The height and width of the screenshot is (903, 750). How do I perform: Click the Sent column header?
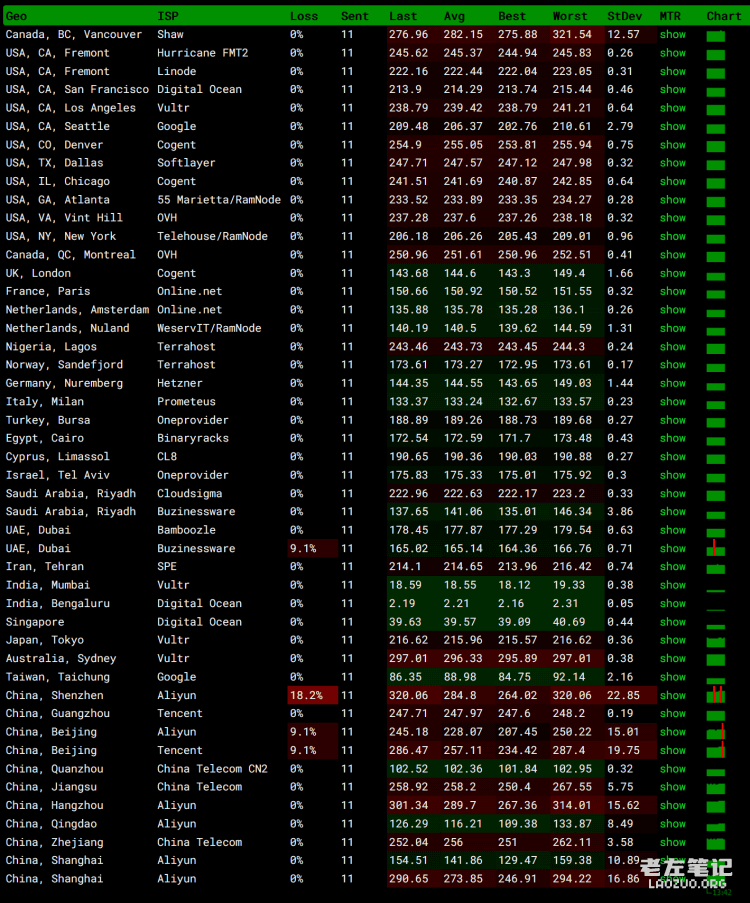(354, 16)
